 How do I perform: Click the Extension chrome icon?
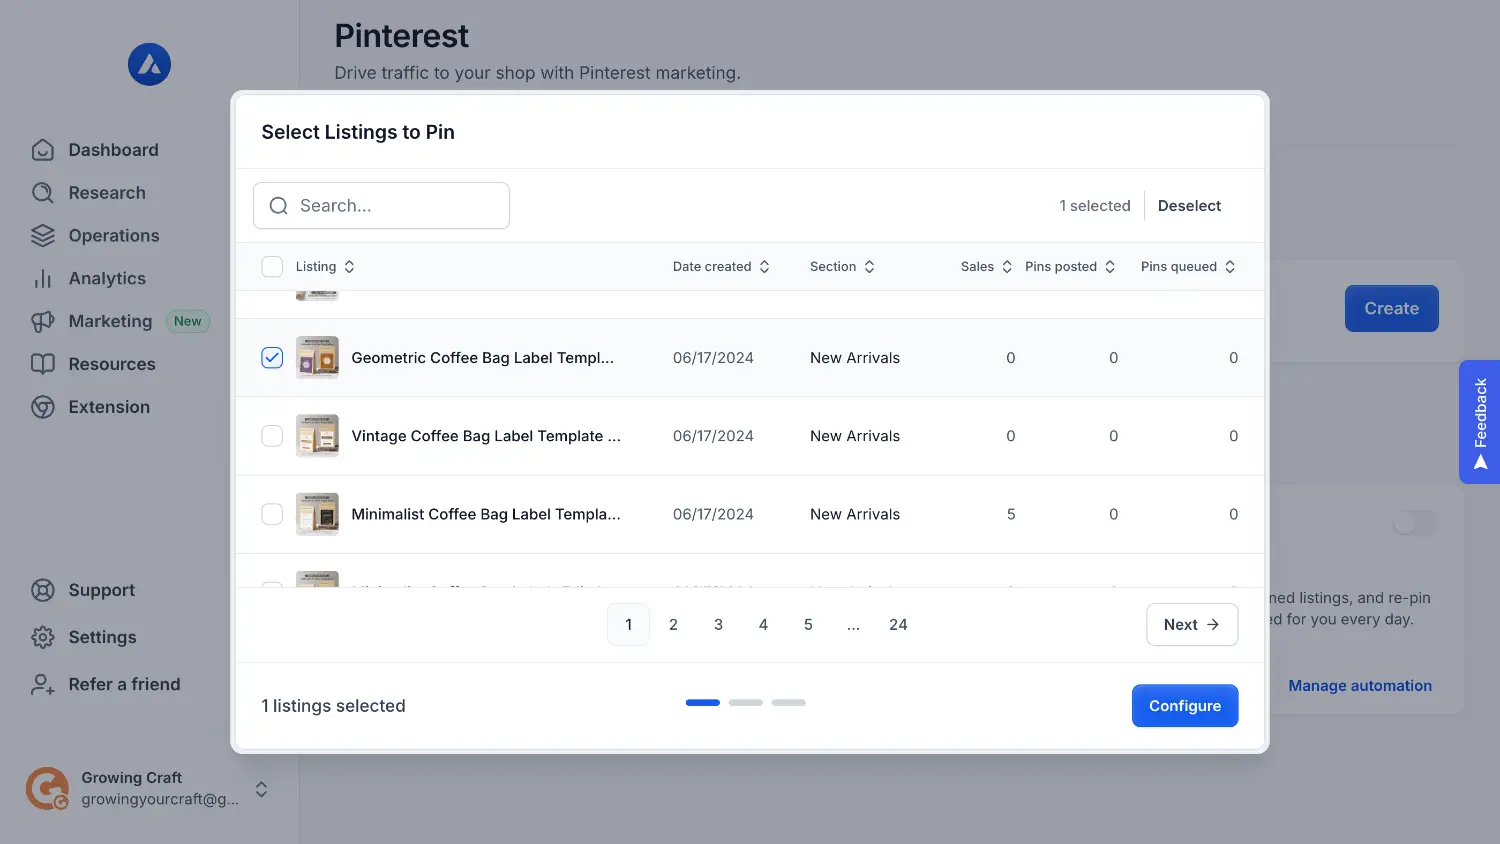[42, 407]
